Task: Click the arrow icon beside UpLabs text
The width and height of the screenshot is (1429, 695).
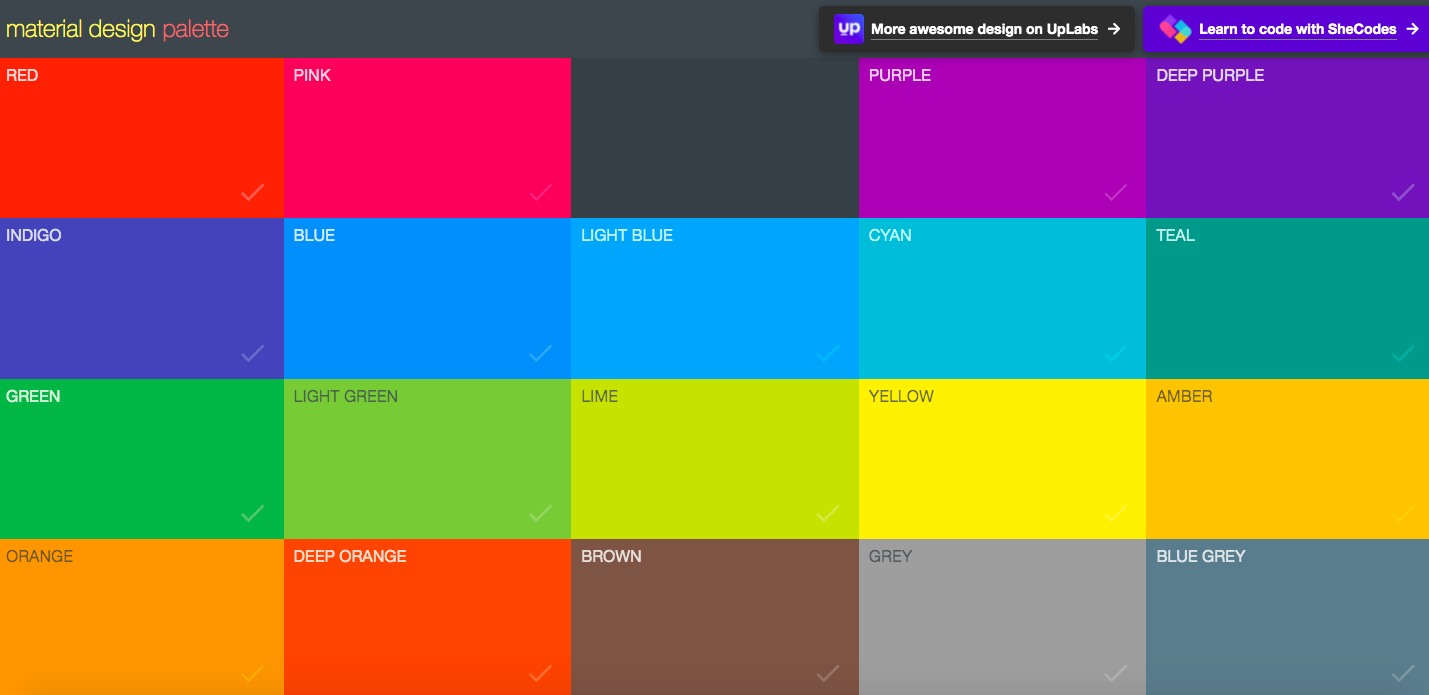Action: [1113, 29]
